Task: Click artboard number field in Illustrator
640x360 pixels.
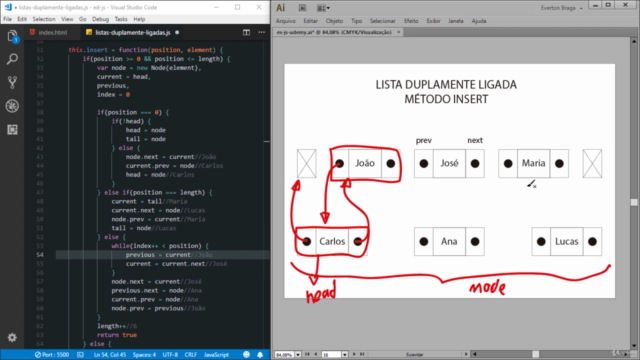Action: (331, 355)
